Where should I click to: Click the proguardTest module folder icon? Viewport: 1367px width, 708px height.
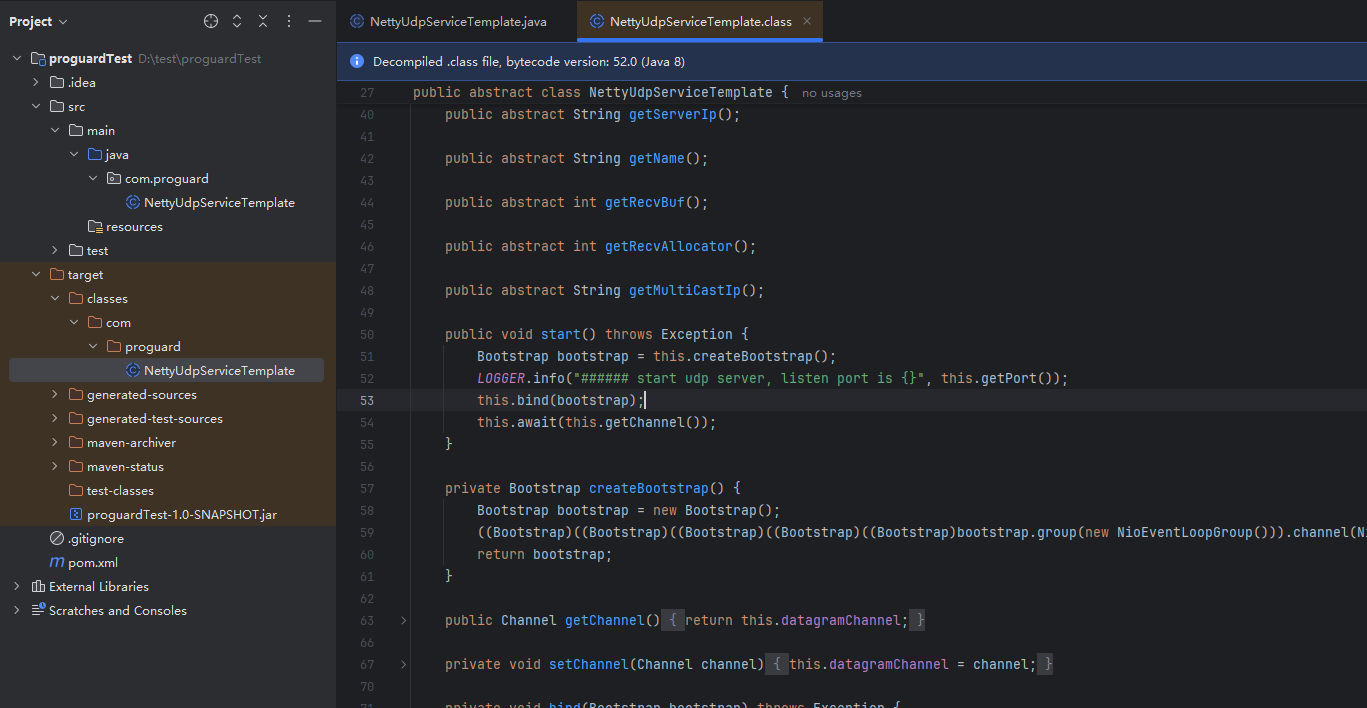tap(38, 59)
